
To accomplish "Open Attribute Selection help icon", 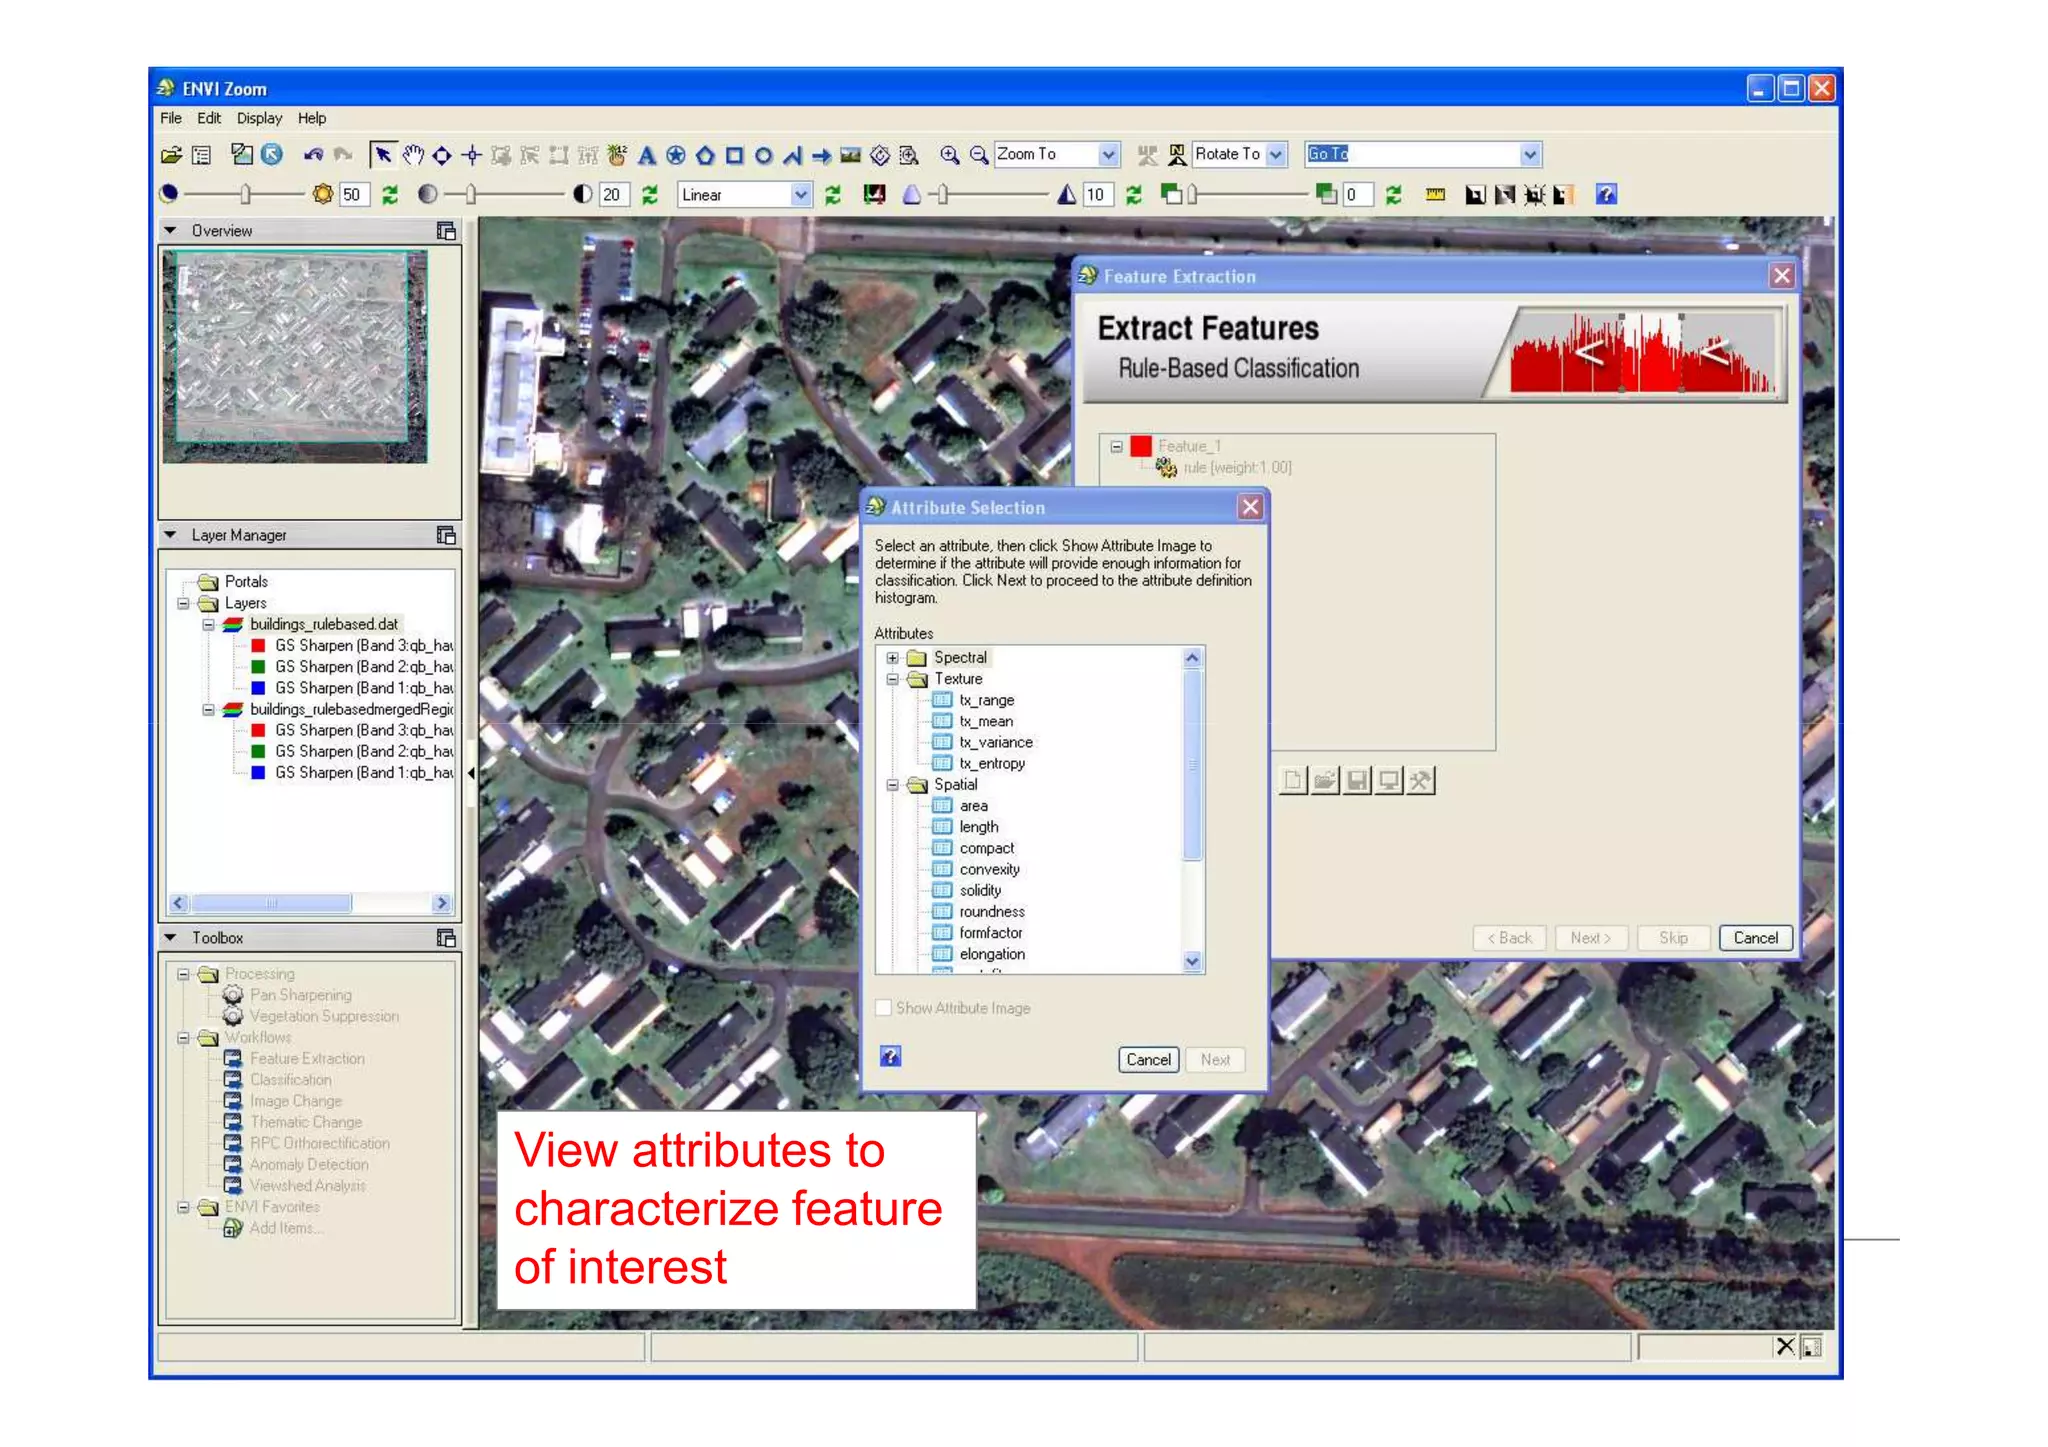I will 890,1056.
